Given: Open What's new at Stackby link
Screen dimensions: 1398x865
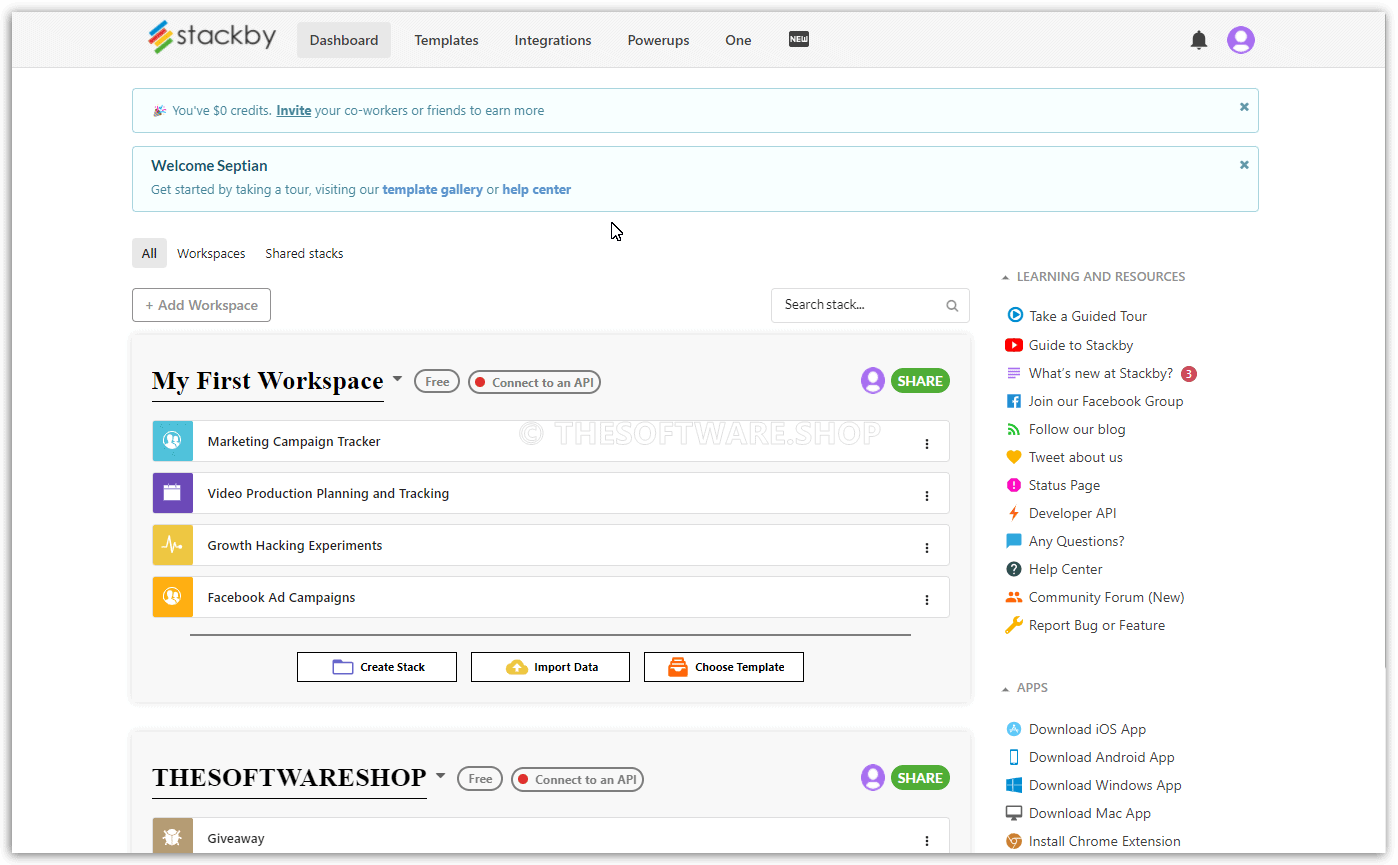Looking at the screenshot, I should [x=1101, y=373].
